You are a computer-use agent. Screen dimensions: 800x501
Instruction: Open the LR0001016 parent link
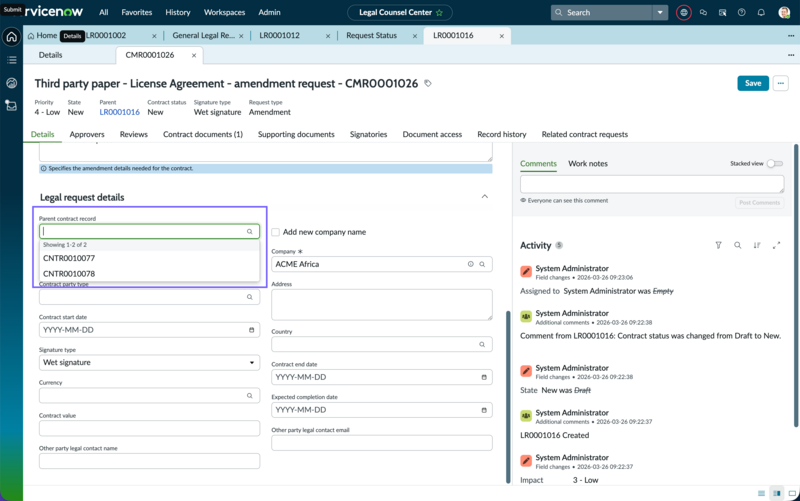point(119,112)
